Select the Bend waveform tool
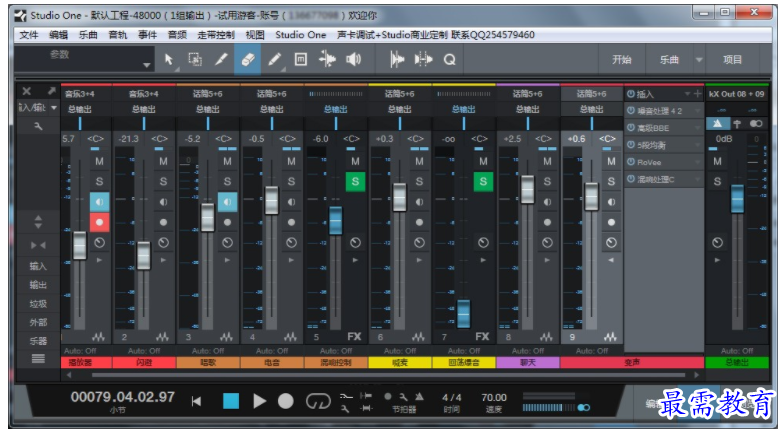Viewport: 782px width, 435px height. (327, 59)
